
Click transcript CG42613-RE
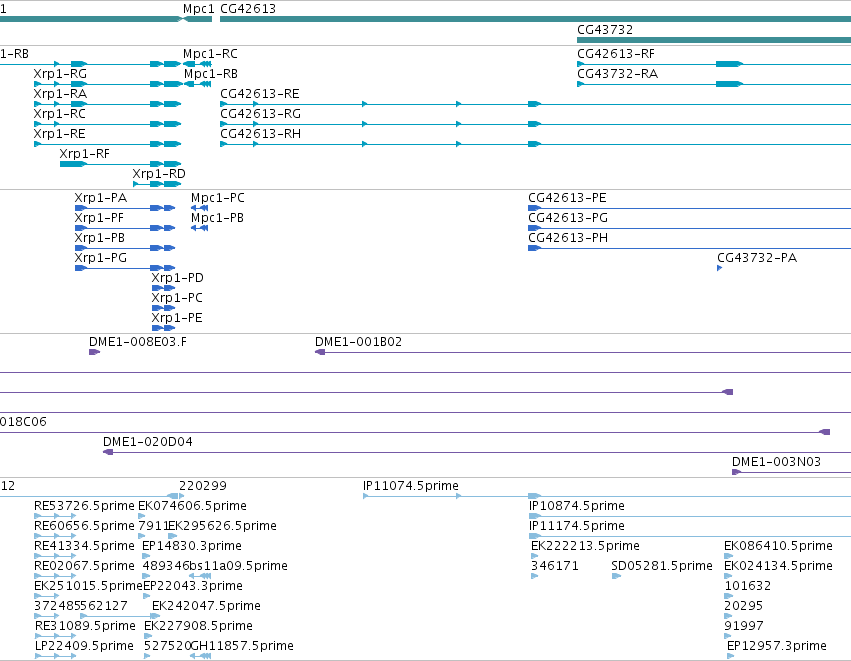tap(260, 94)
